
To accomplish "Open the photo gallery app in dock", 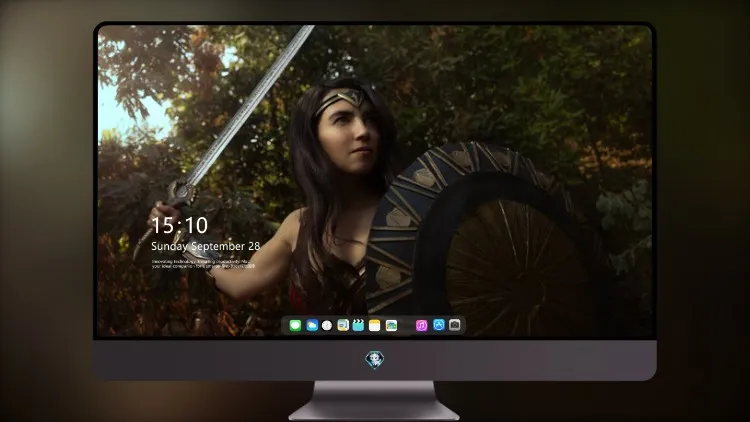I will 391,326.
